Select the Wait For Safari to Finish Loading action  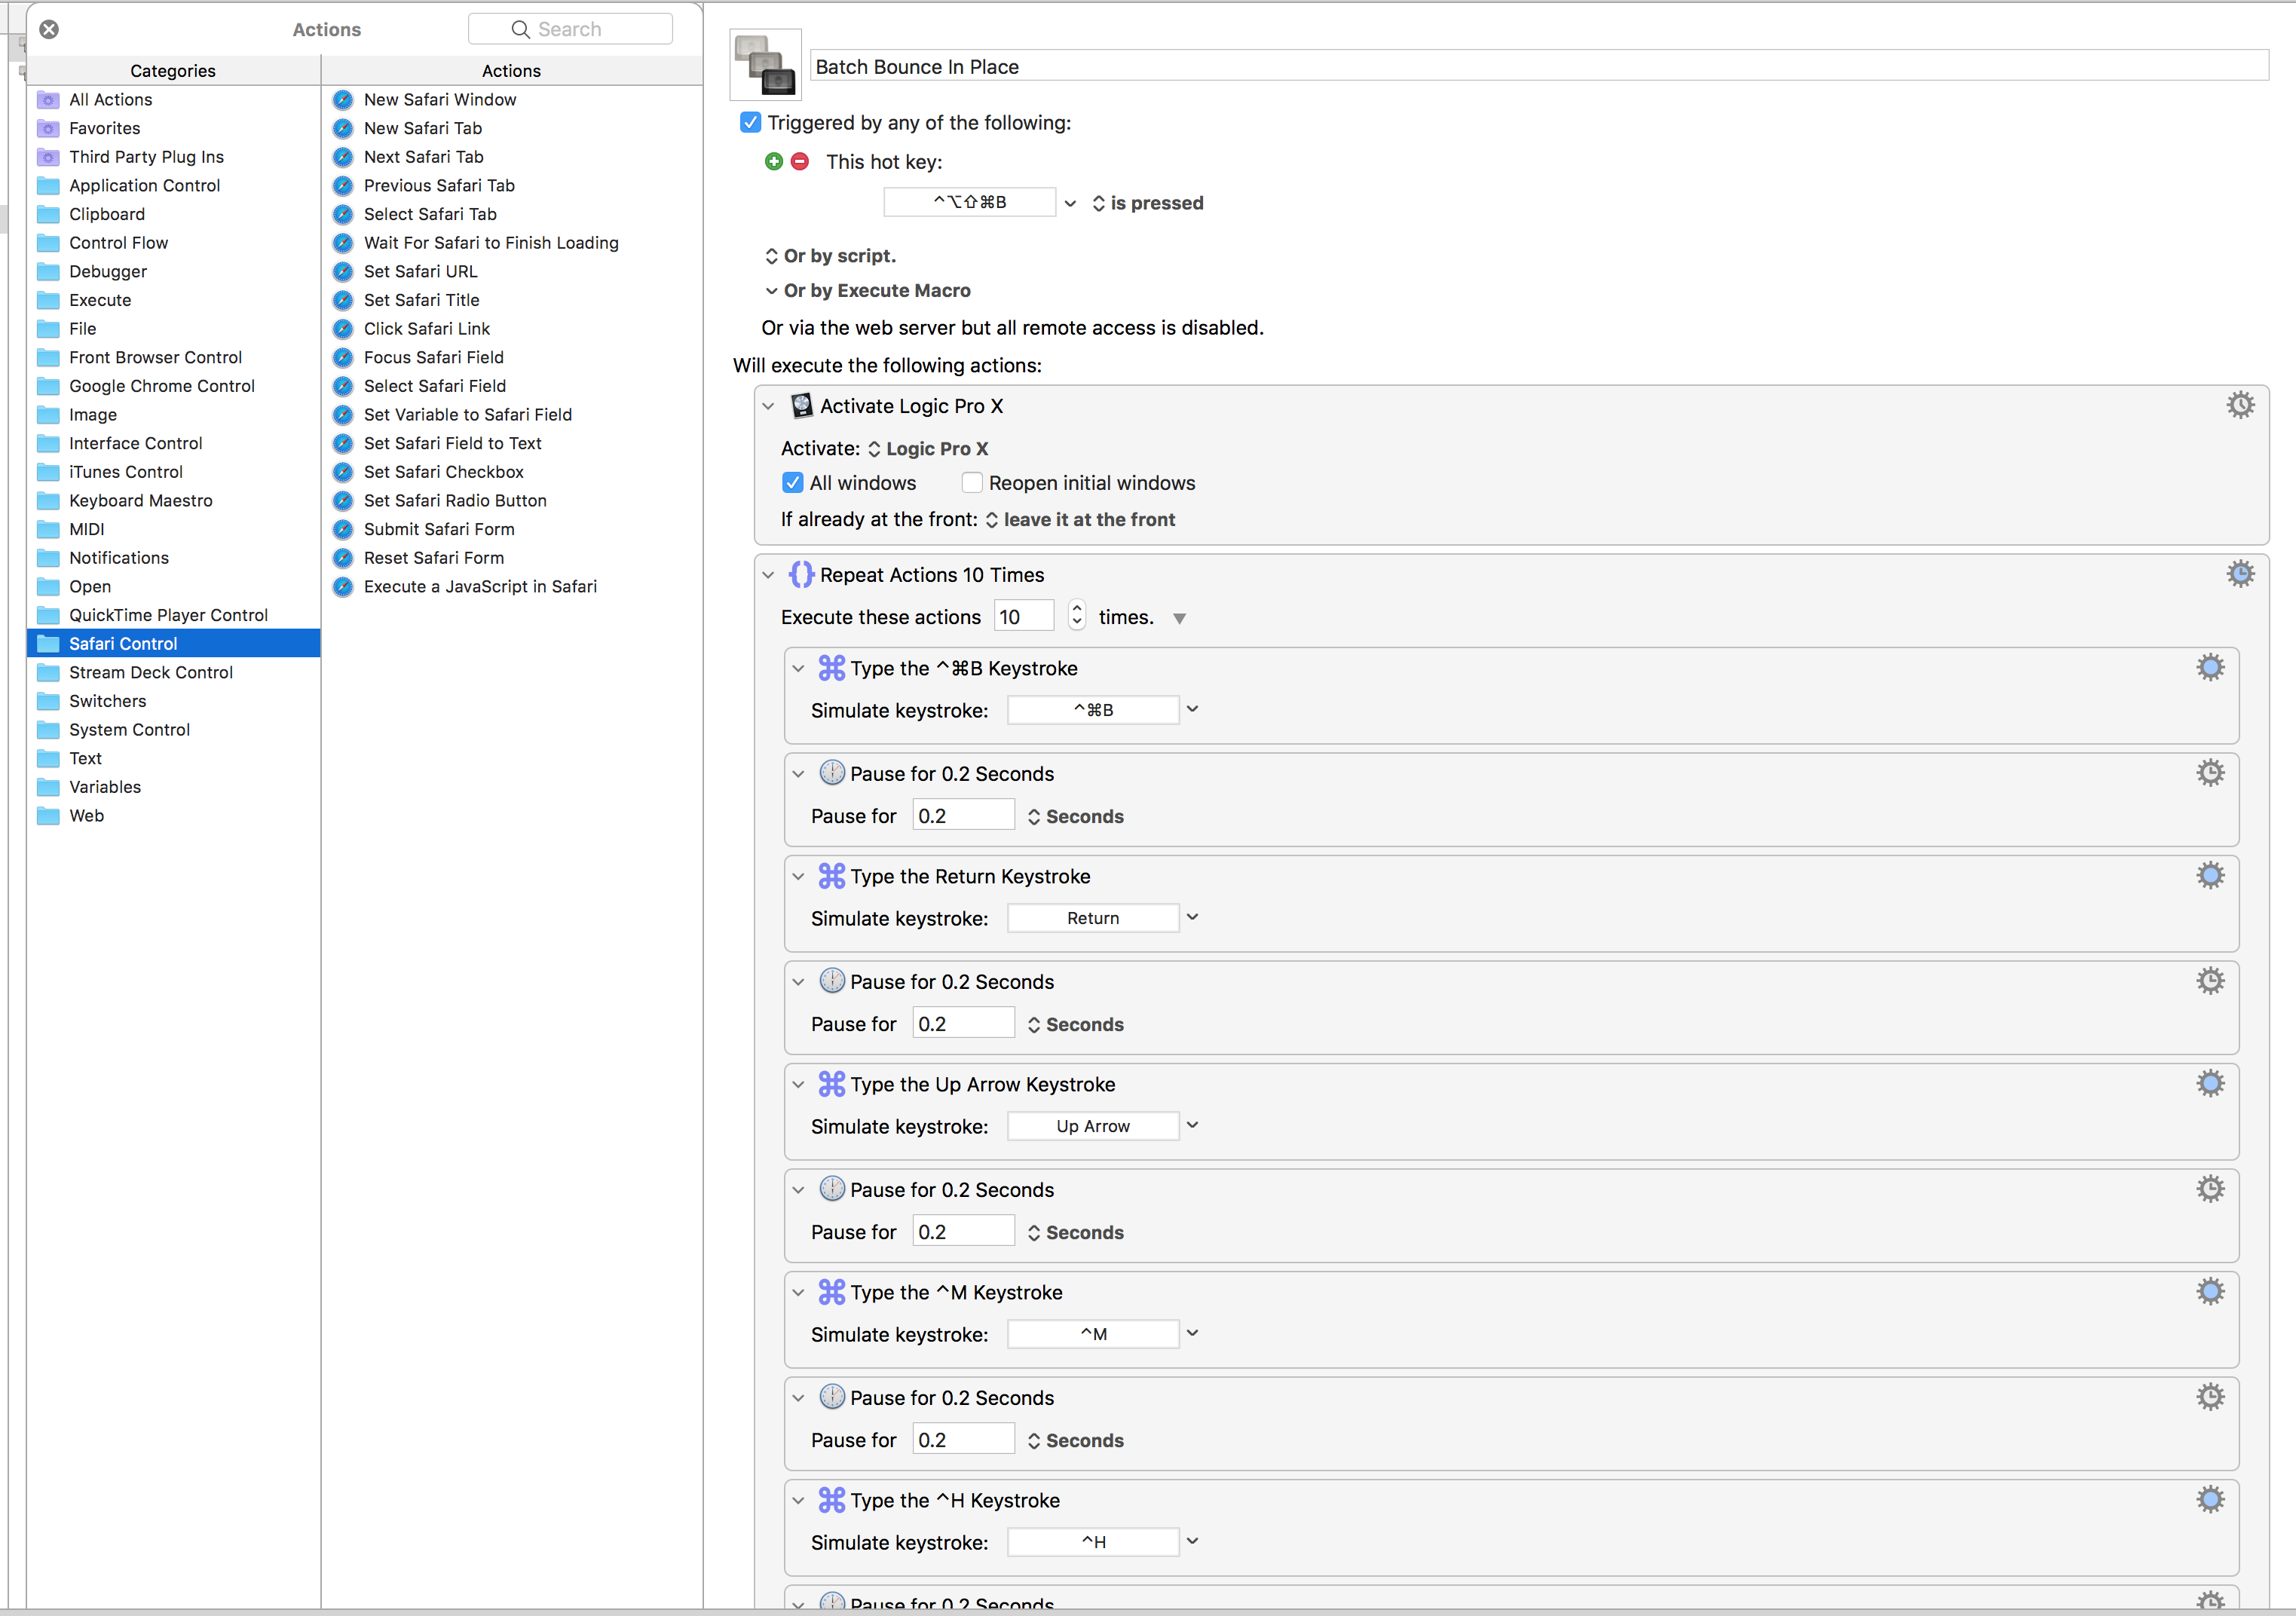512,242
